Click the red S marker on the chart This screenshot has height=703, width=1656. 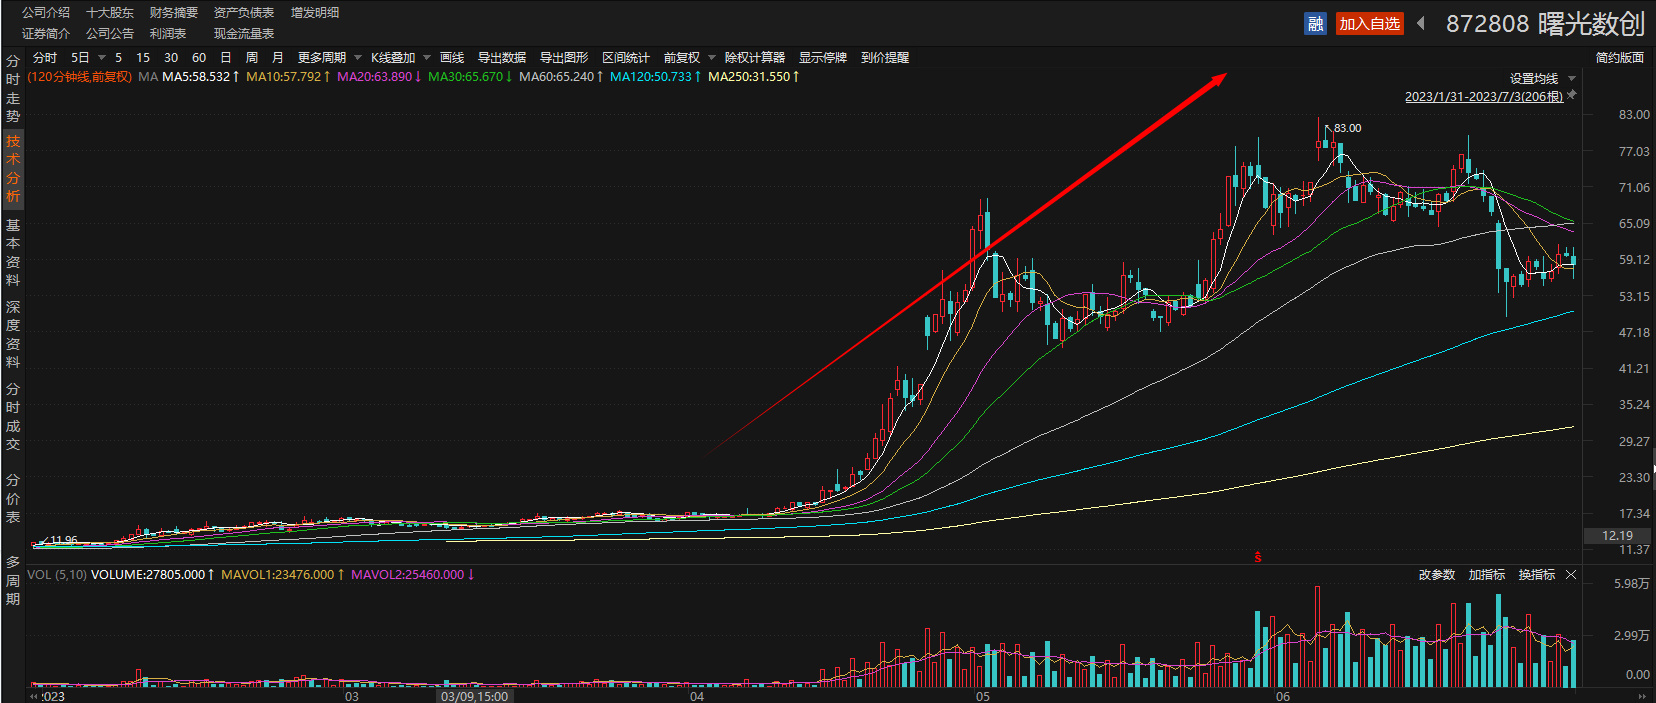click(1258, 557)
